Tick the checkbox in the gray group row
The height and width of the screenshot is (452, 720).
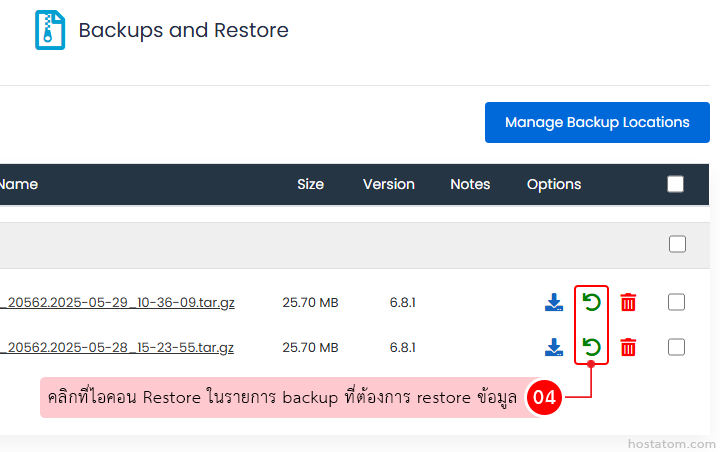click(677, 244)
